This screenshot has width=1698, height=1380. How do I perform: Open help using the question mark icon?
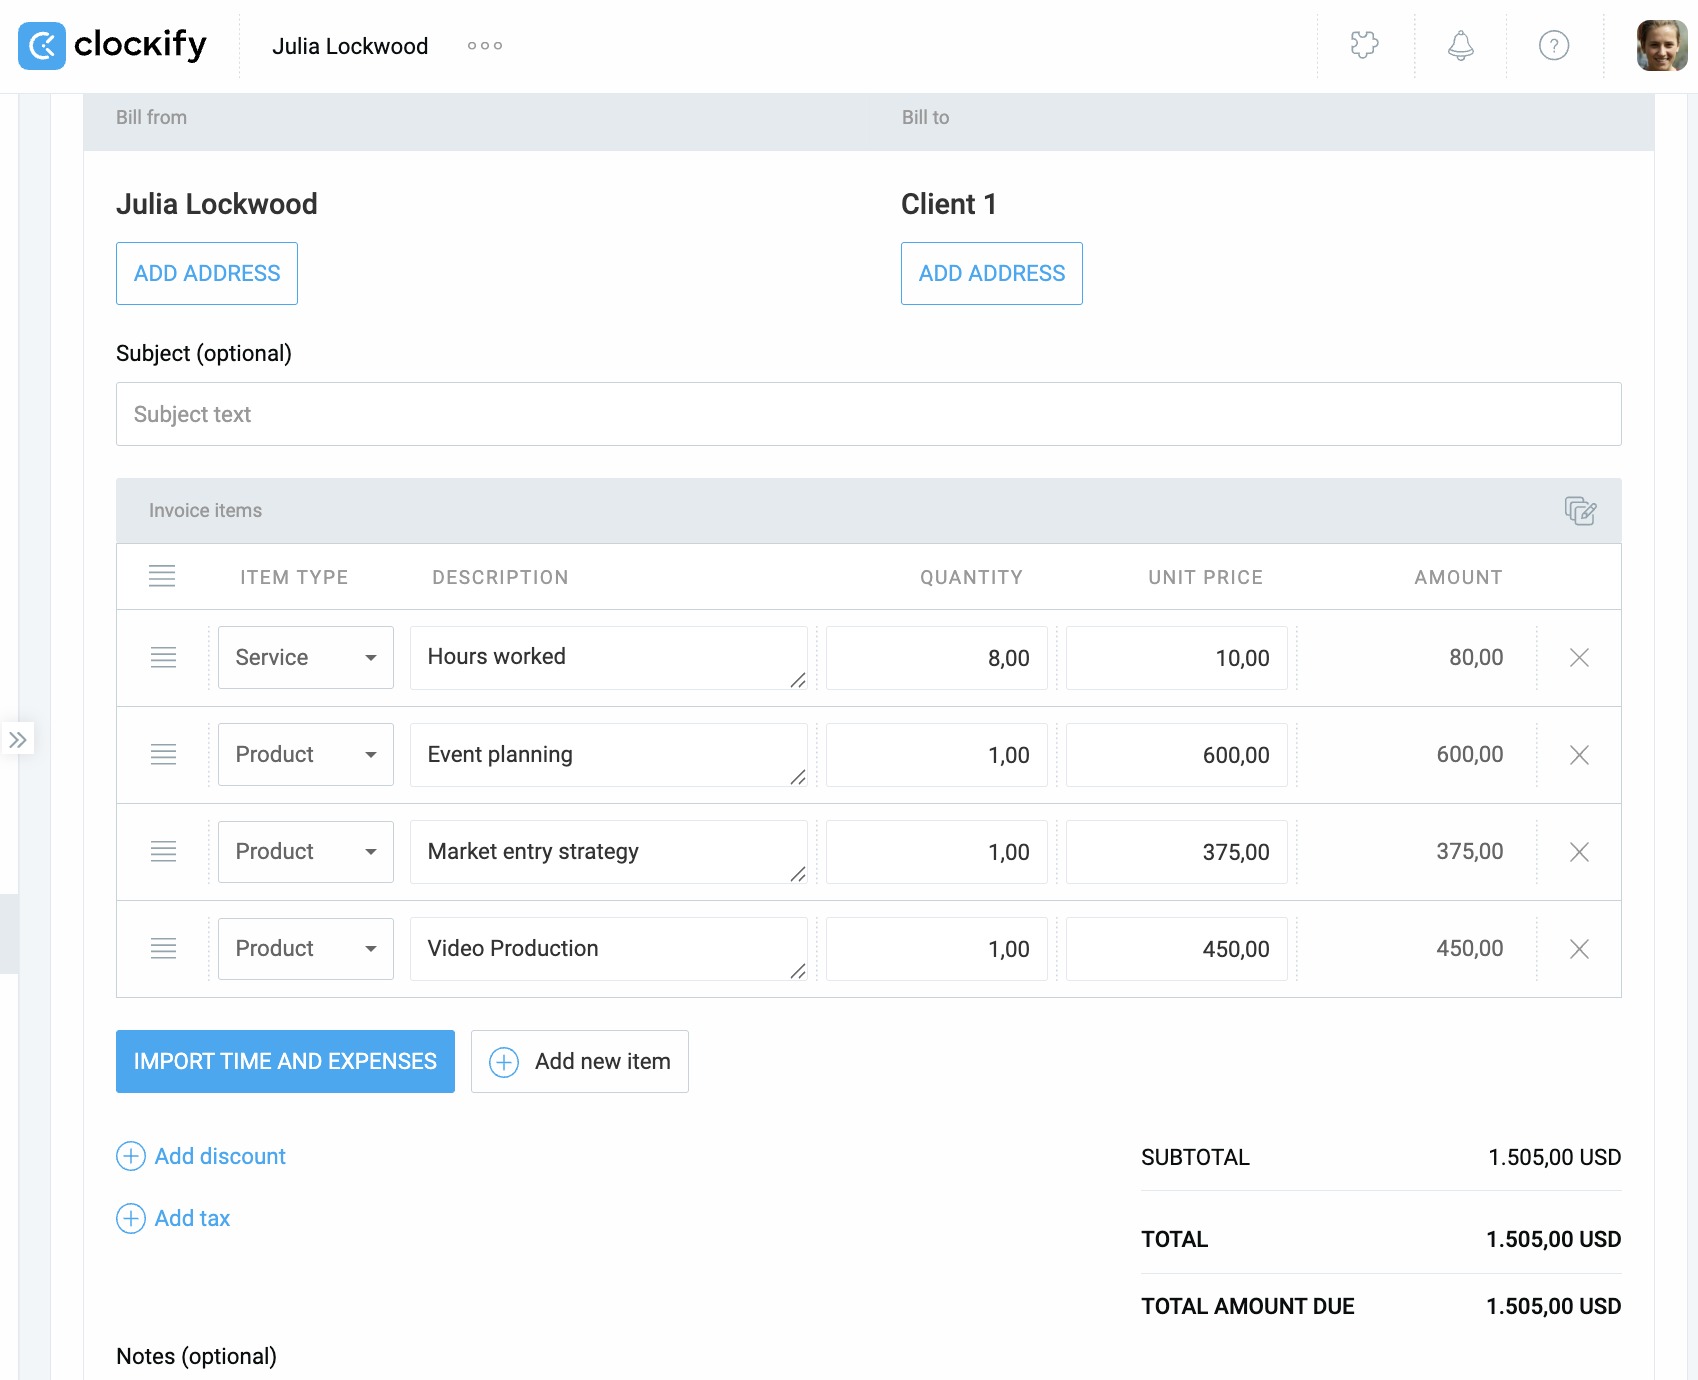(x=1553, y=46)
